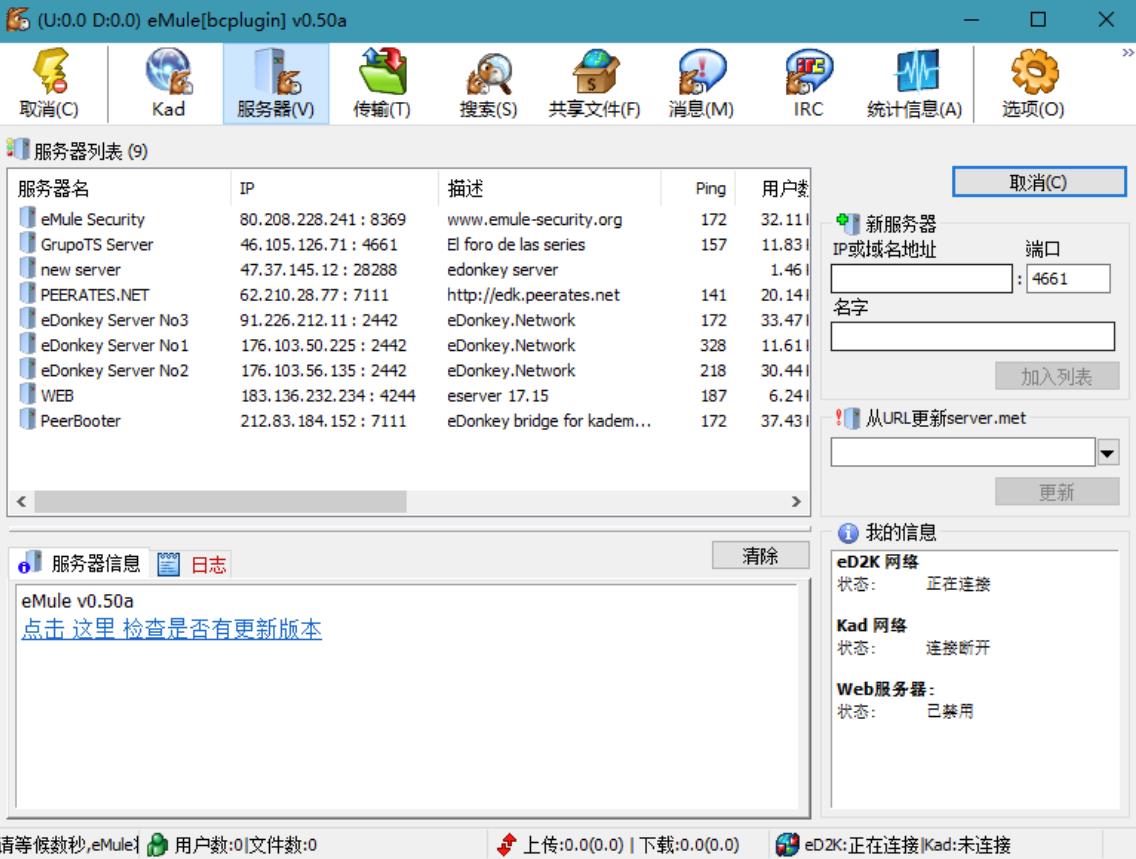The width and height of the screenshot is (1136, 859).
Task: Switch to the Log (日志) tab
Action: tap(192, 564)
